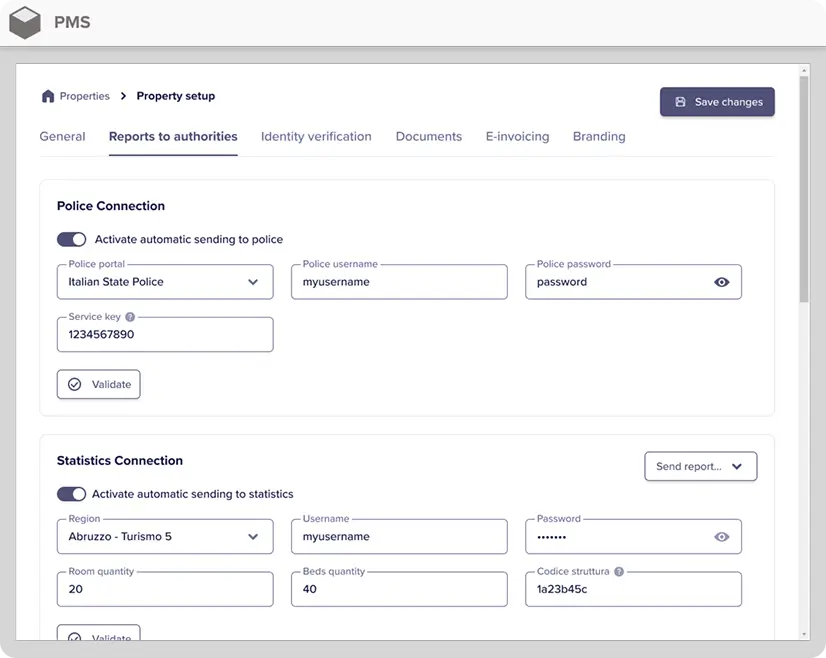The width and height of the screenshot is (826, 658).
Task: Go to the E-invoicing tab
Action: pyautogui.click(x=517, y=136)
